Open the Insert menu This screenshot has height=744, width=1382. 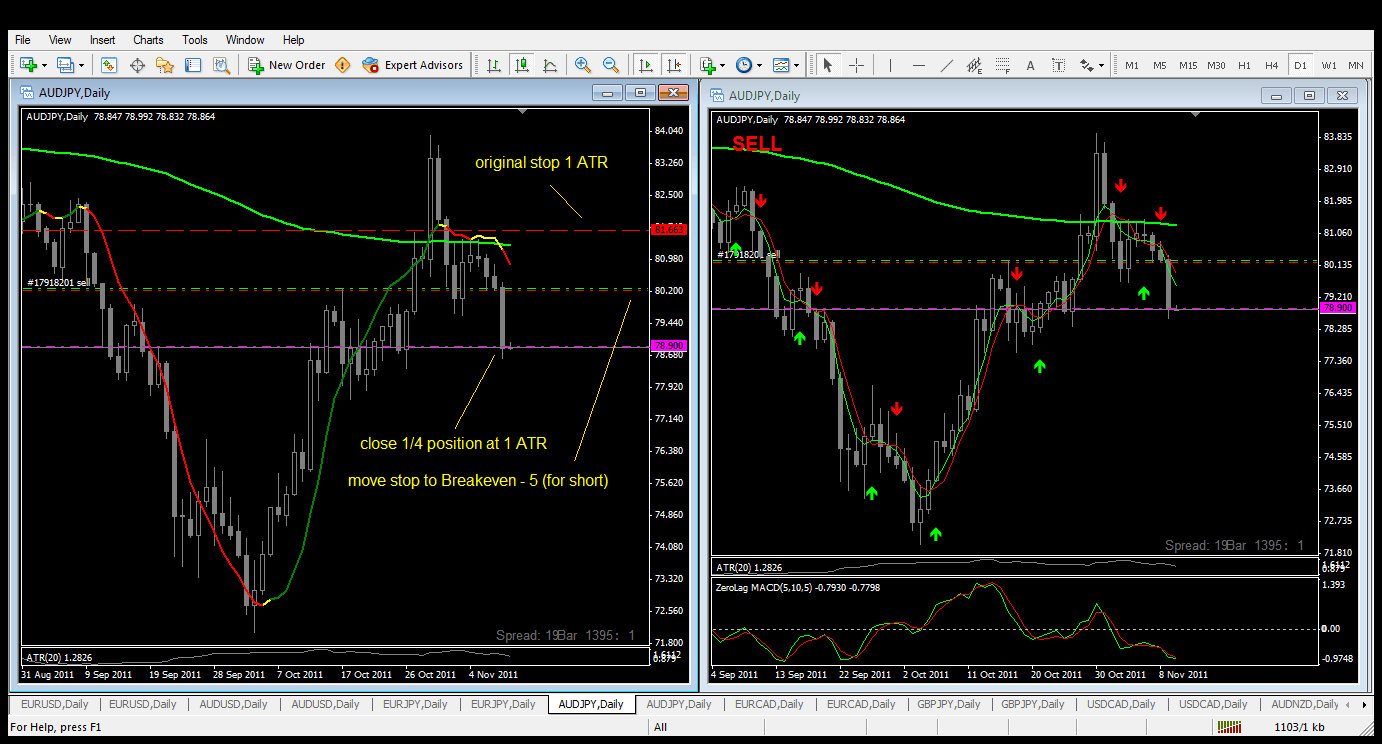point(103,40)
